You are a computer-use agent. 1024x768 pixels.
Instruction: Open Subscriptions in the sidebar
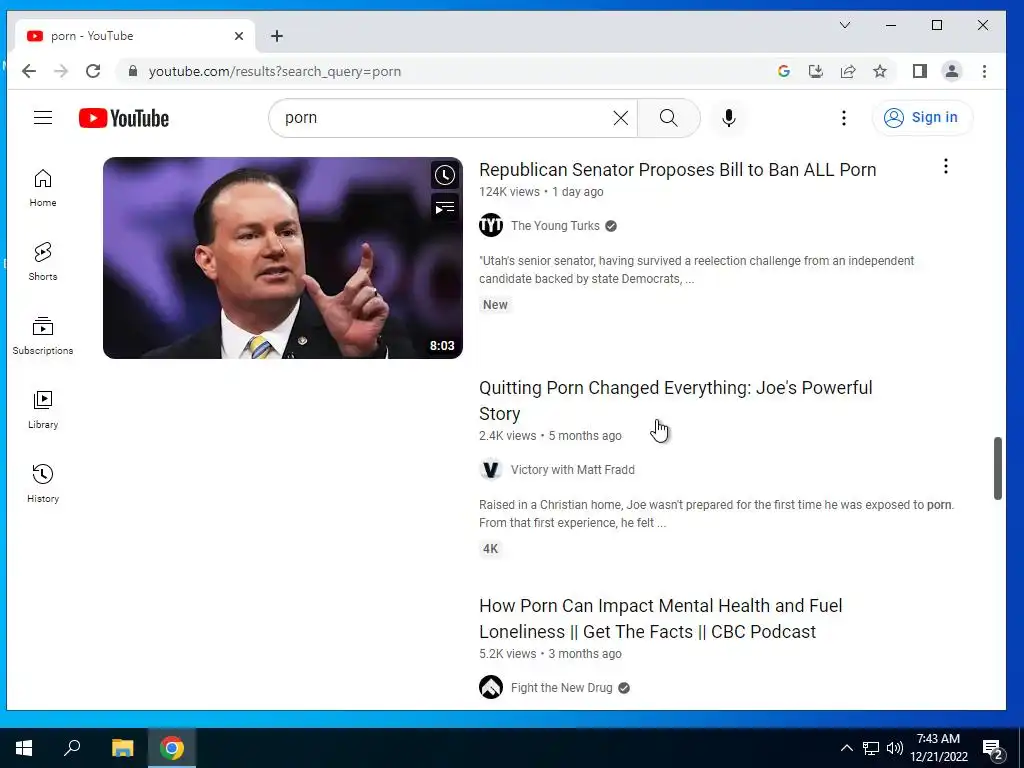(43, 336)
